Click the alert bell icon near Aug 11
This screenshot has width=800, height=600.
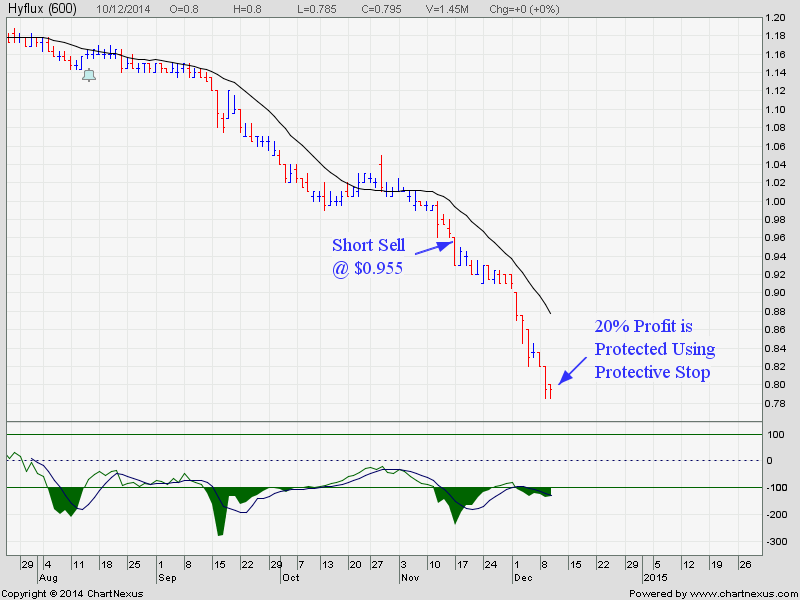click(89, 75)
